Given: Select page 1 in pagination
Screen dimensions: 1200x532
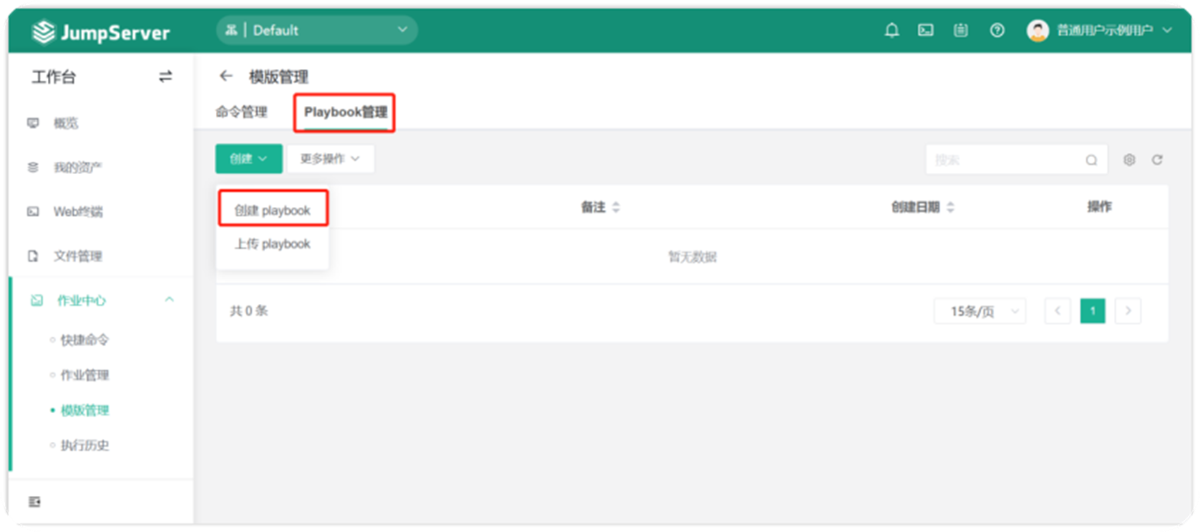Looking at the screenshot, I should coord(1093,311).
